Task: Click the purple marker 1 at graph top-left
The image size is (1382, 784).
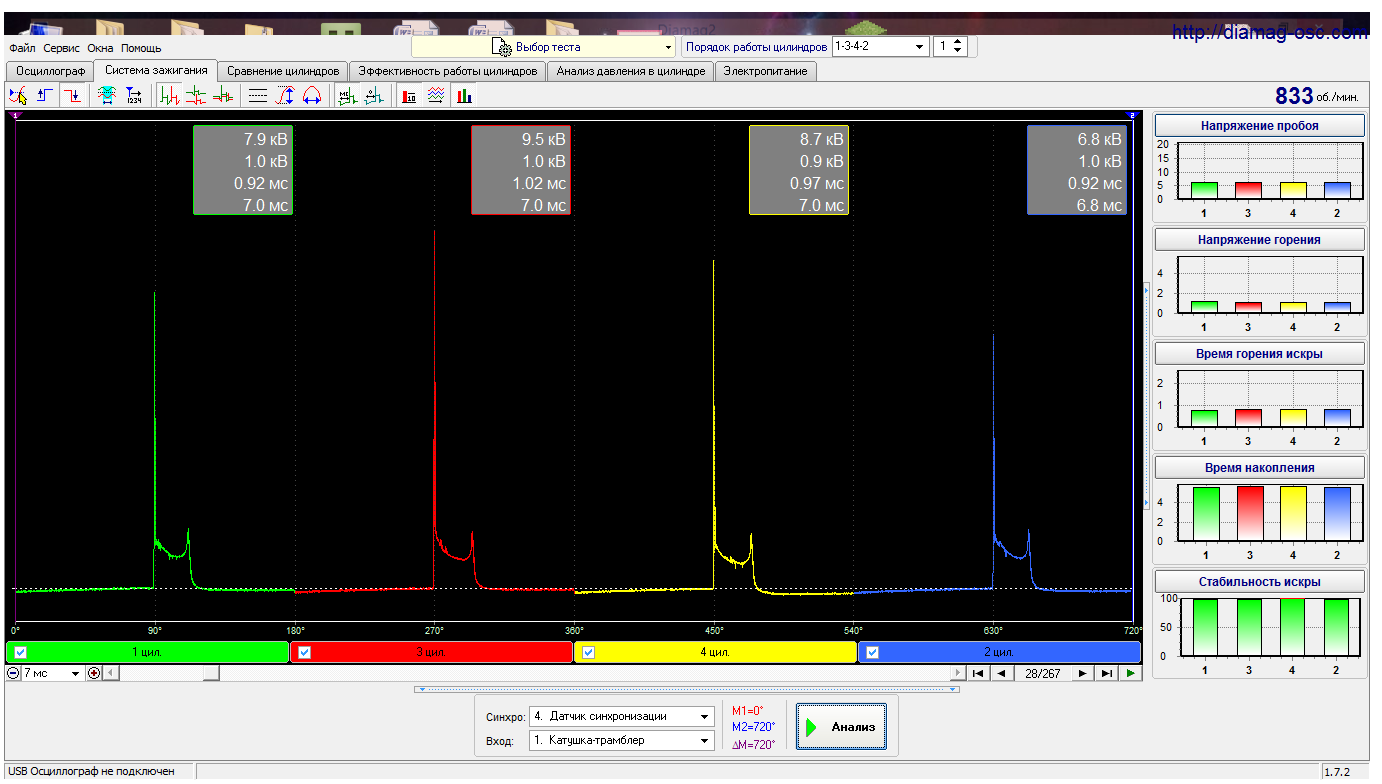Action: pos(17,116)
